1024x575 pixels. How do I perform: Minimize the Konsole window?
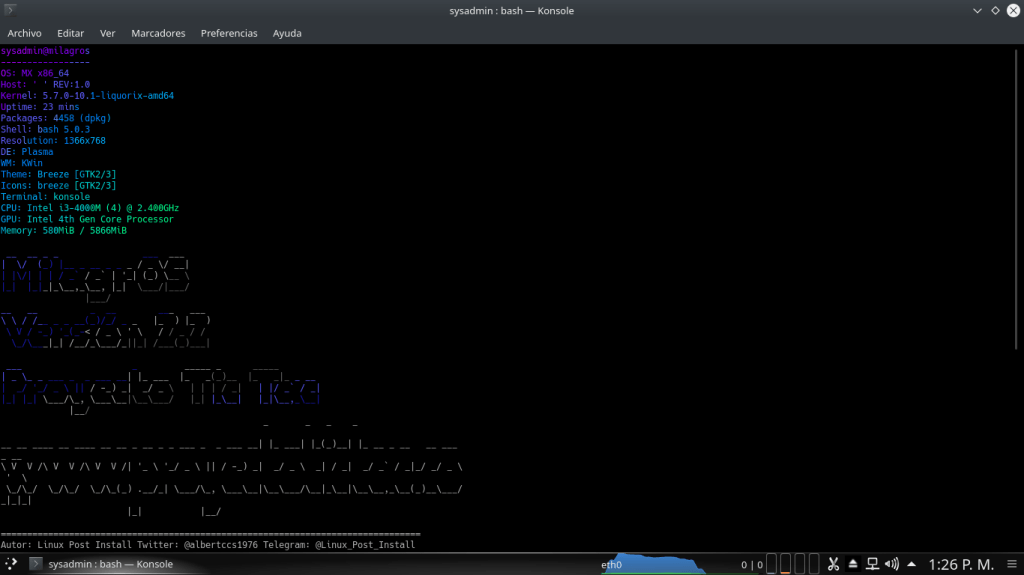976,11
